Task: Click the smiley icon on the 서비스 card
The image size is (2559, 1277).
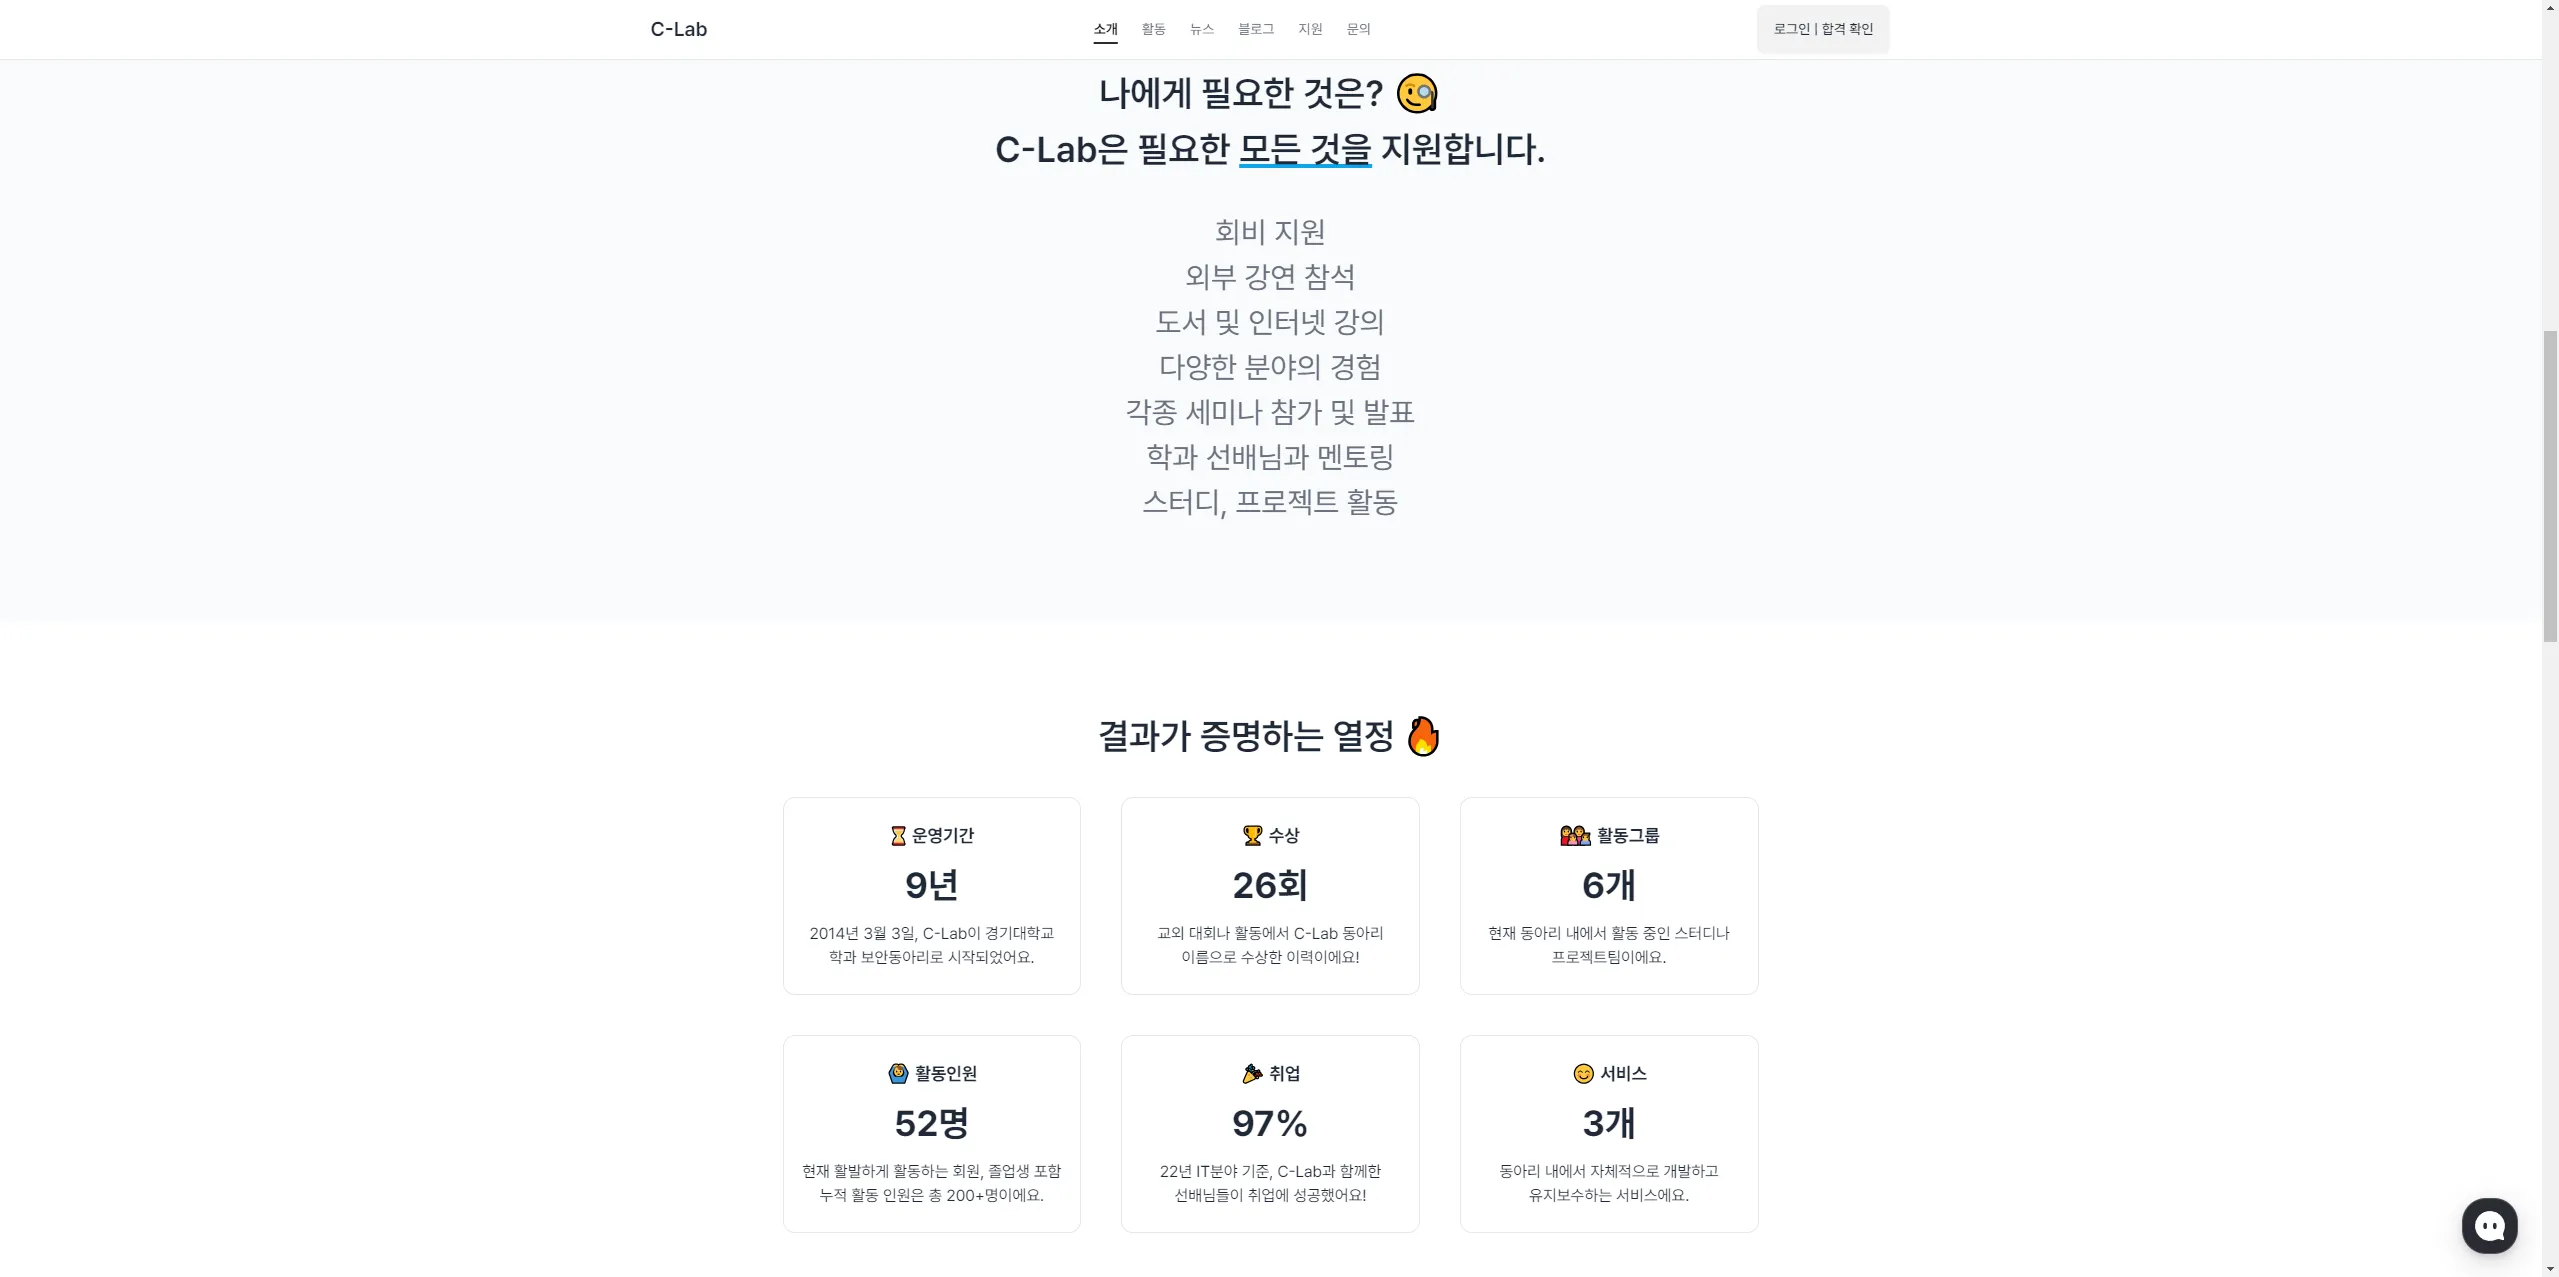Action: (x=1583, y=1072)
